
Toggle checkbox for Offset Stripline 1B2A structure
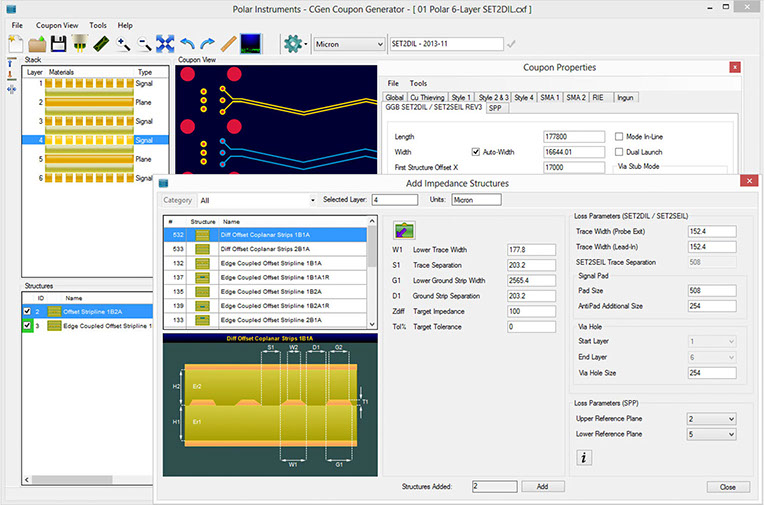pyautogui.click(x=27, y=312)
